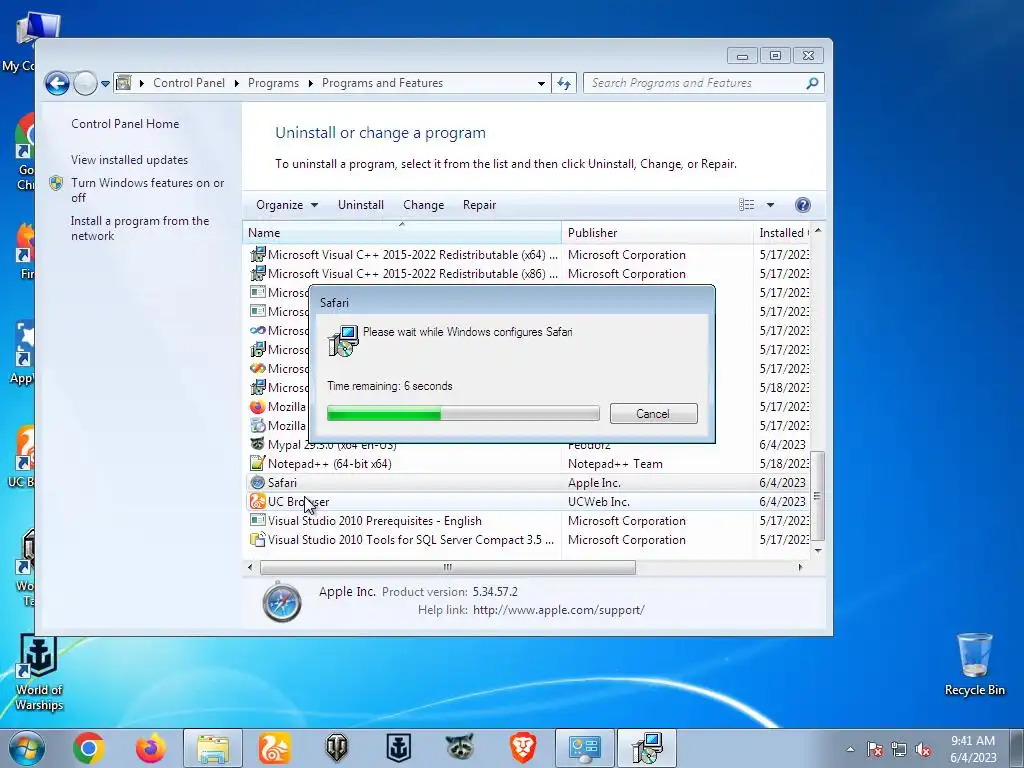Viewport: 1024px width, 768px height.
Task: Click the Mozilla Firefox icon in list
Action: (257, 407)
